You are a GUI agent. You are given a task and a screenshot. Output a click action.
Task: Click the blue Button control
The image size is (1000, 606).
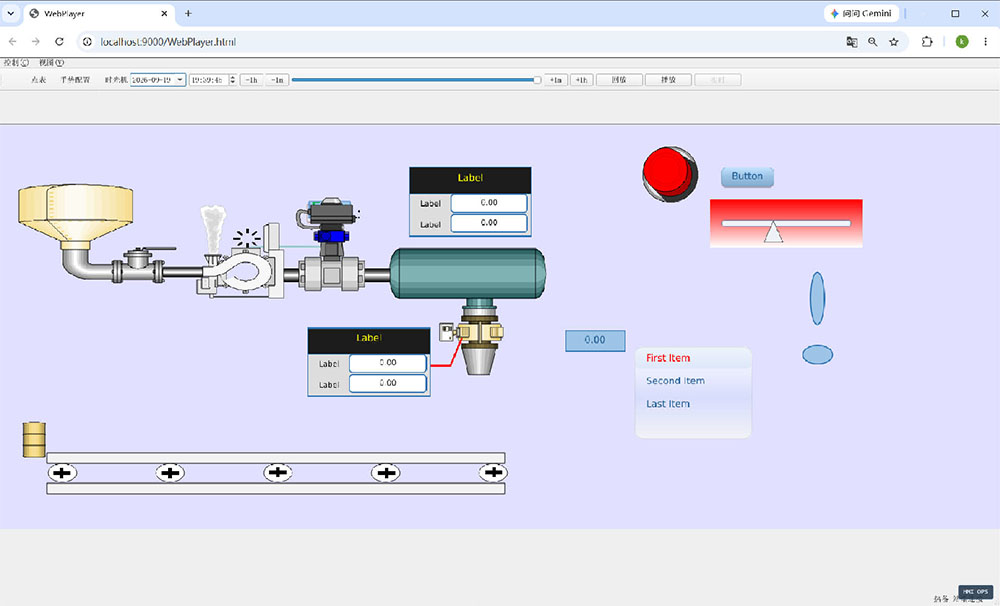pyautogui.click(x=747, y=177)
